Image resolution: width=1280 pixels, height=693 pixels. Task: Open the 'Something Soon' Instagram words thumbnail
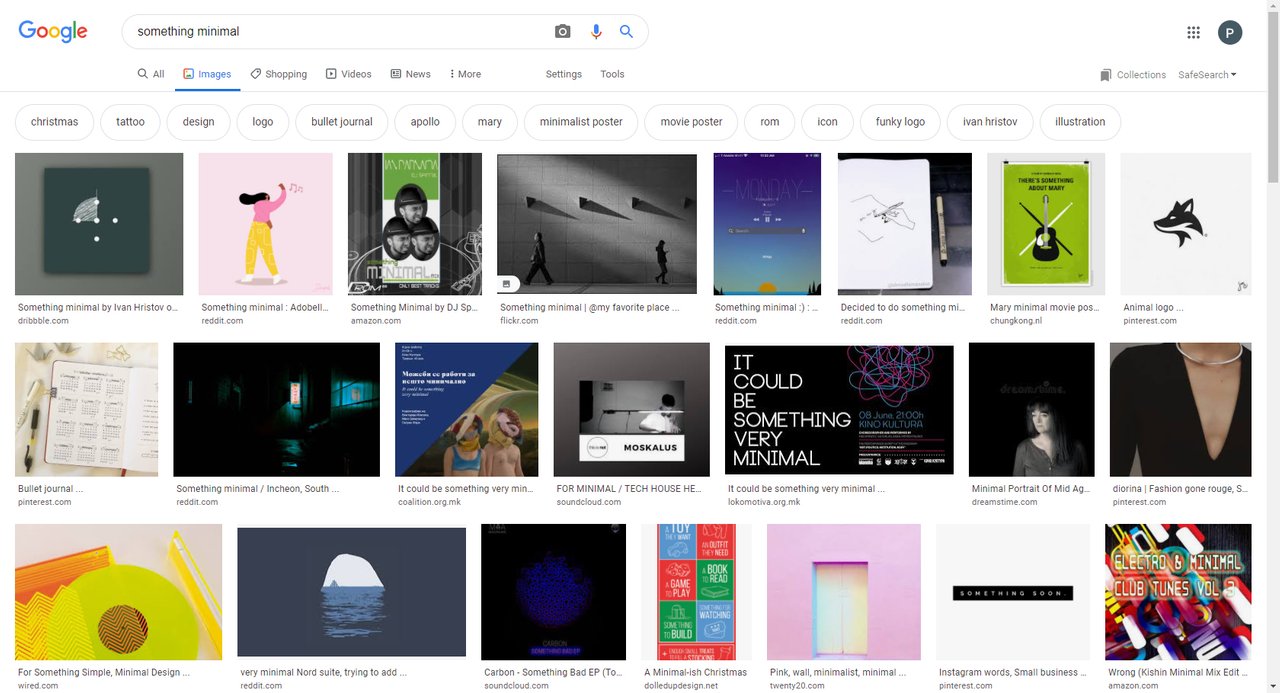pyautogui.click(x=1013, y=592)
